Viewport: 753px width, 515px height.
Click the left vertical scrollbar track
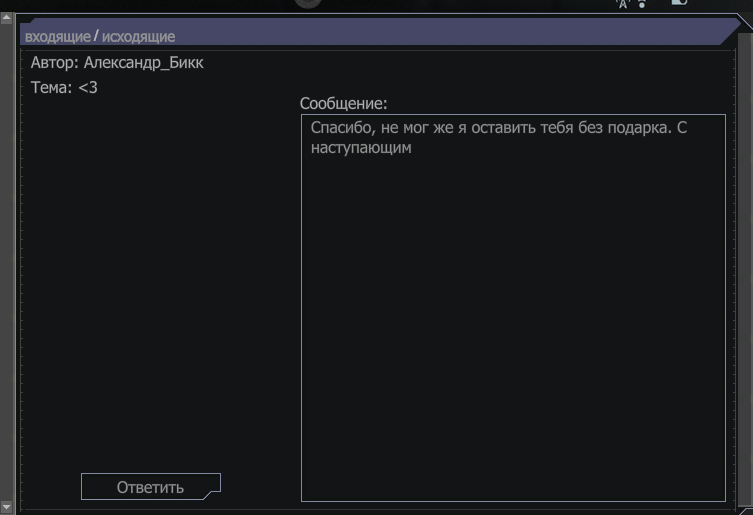[x=6, y=262]
